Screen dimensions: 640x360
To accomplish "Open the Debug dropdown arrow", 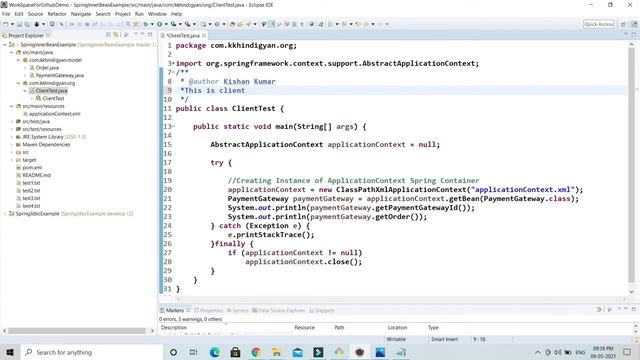I will [152, 24].
